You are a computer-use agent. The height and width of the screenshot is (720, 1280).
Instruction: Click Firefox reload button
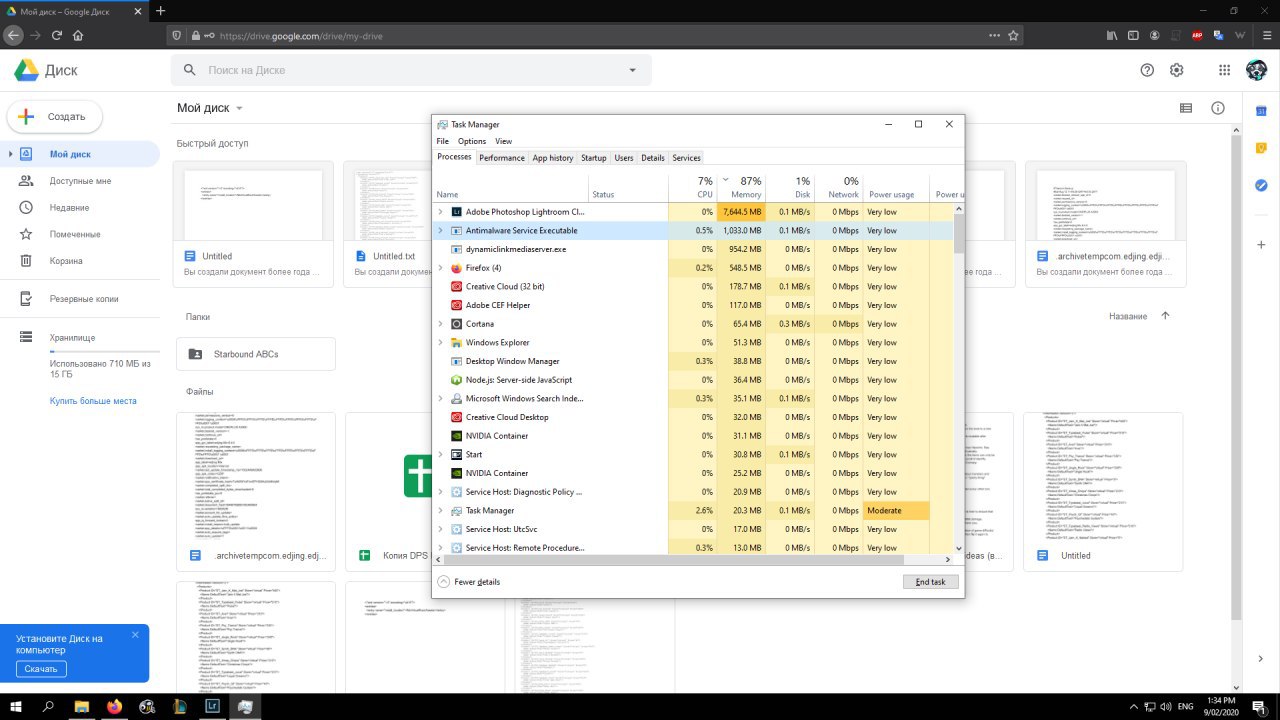click(x=57, y=35)
